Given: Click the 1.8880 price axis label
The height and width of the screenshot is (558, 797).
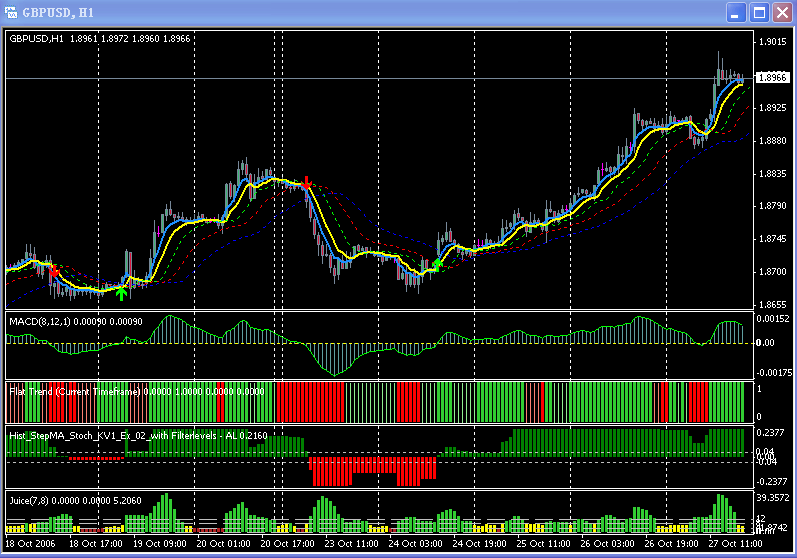Looking at the screenshot, I should 772,141.
